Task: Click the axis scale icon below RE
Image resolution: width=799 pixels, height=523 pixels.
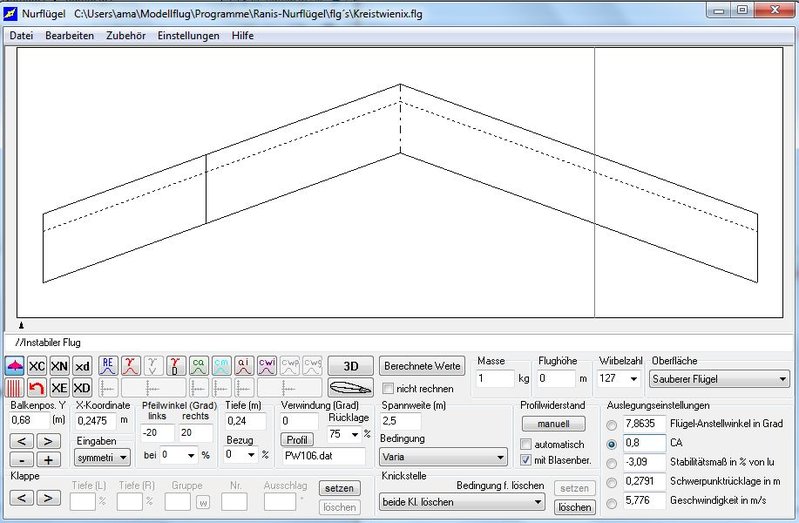Action: point(108,388)
